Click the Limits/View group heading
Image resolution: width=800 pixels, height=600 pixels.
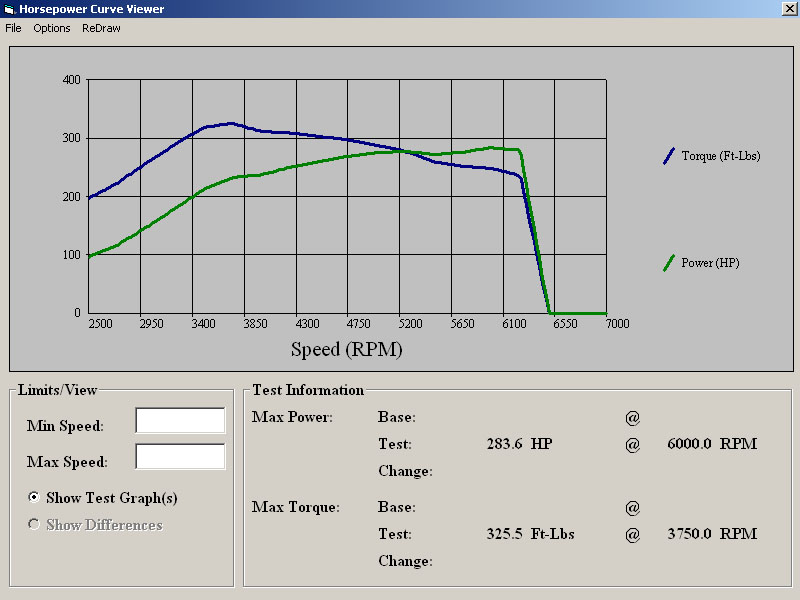(57, 390)
